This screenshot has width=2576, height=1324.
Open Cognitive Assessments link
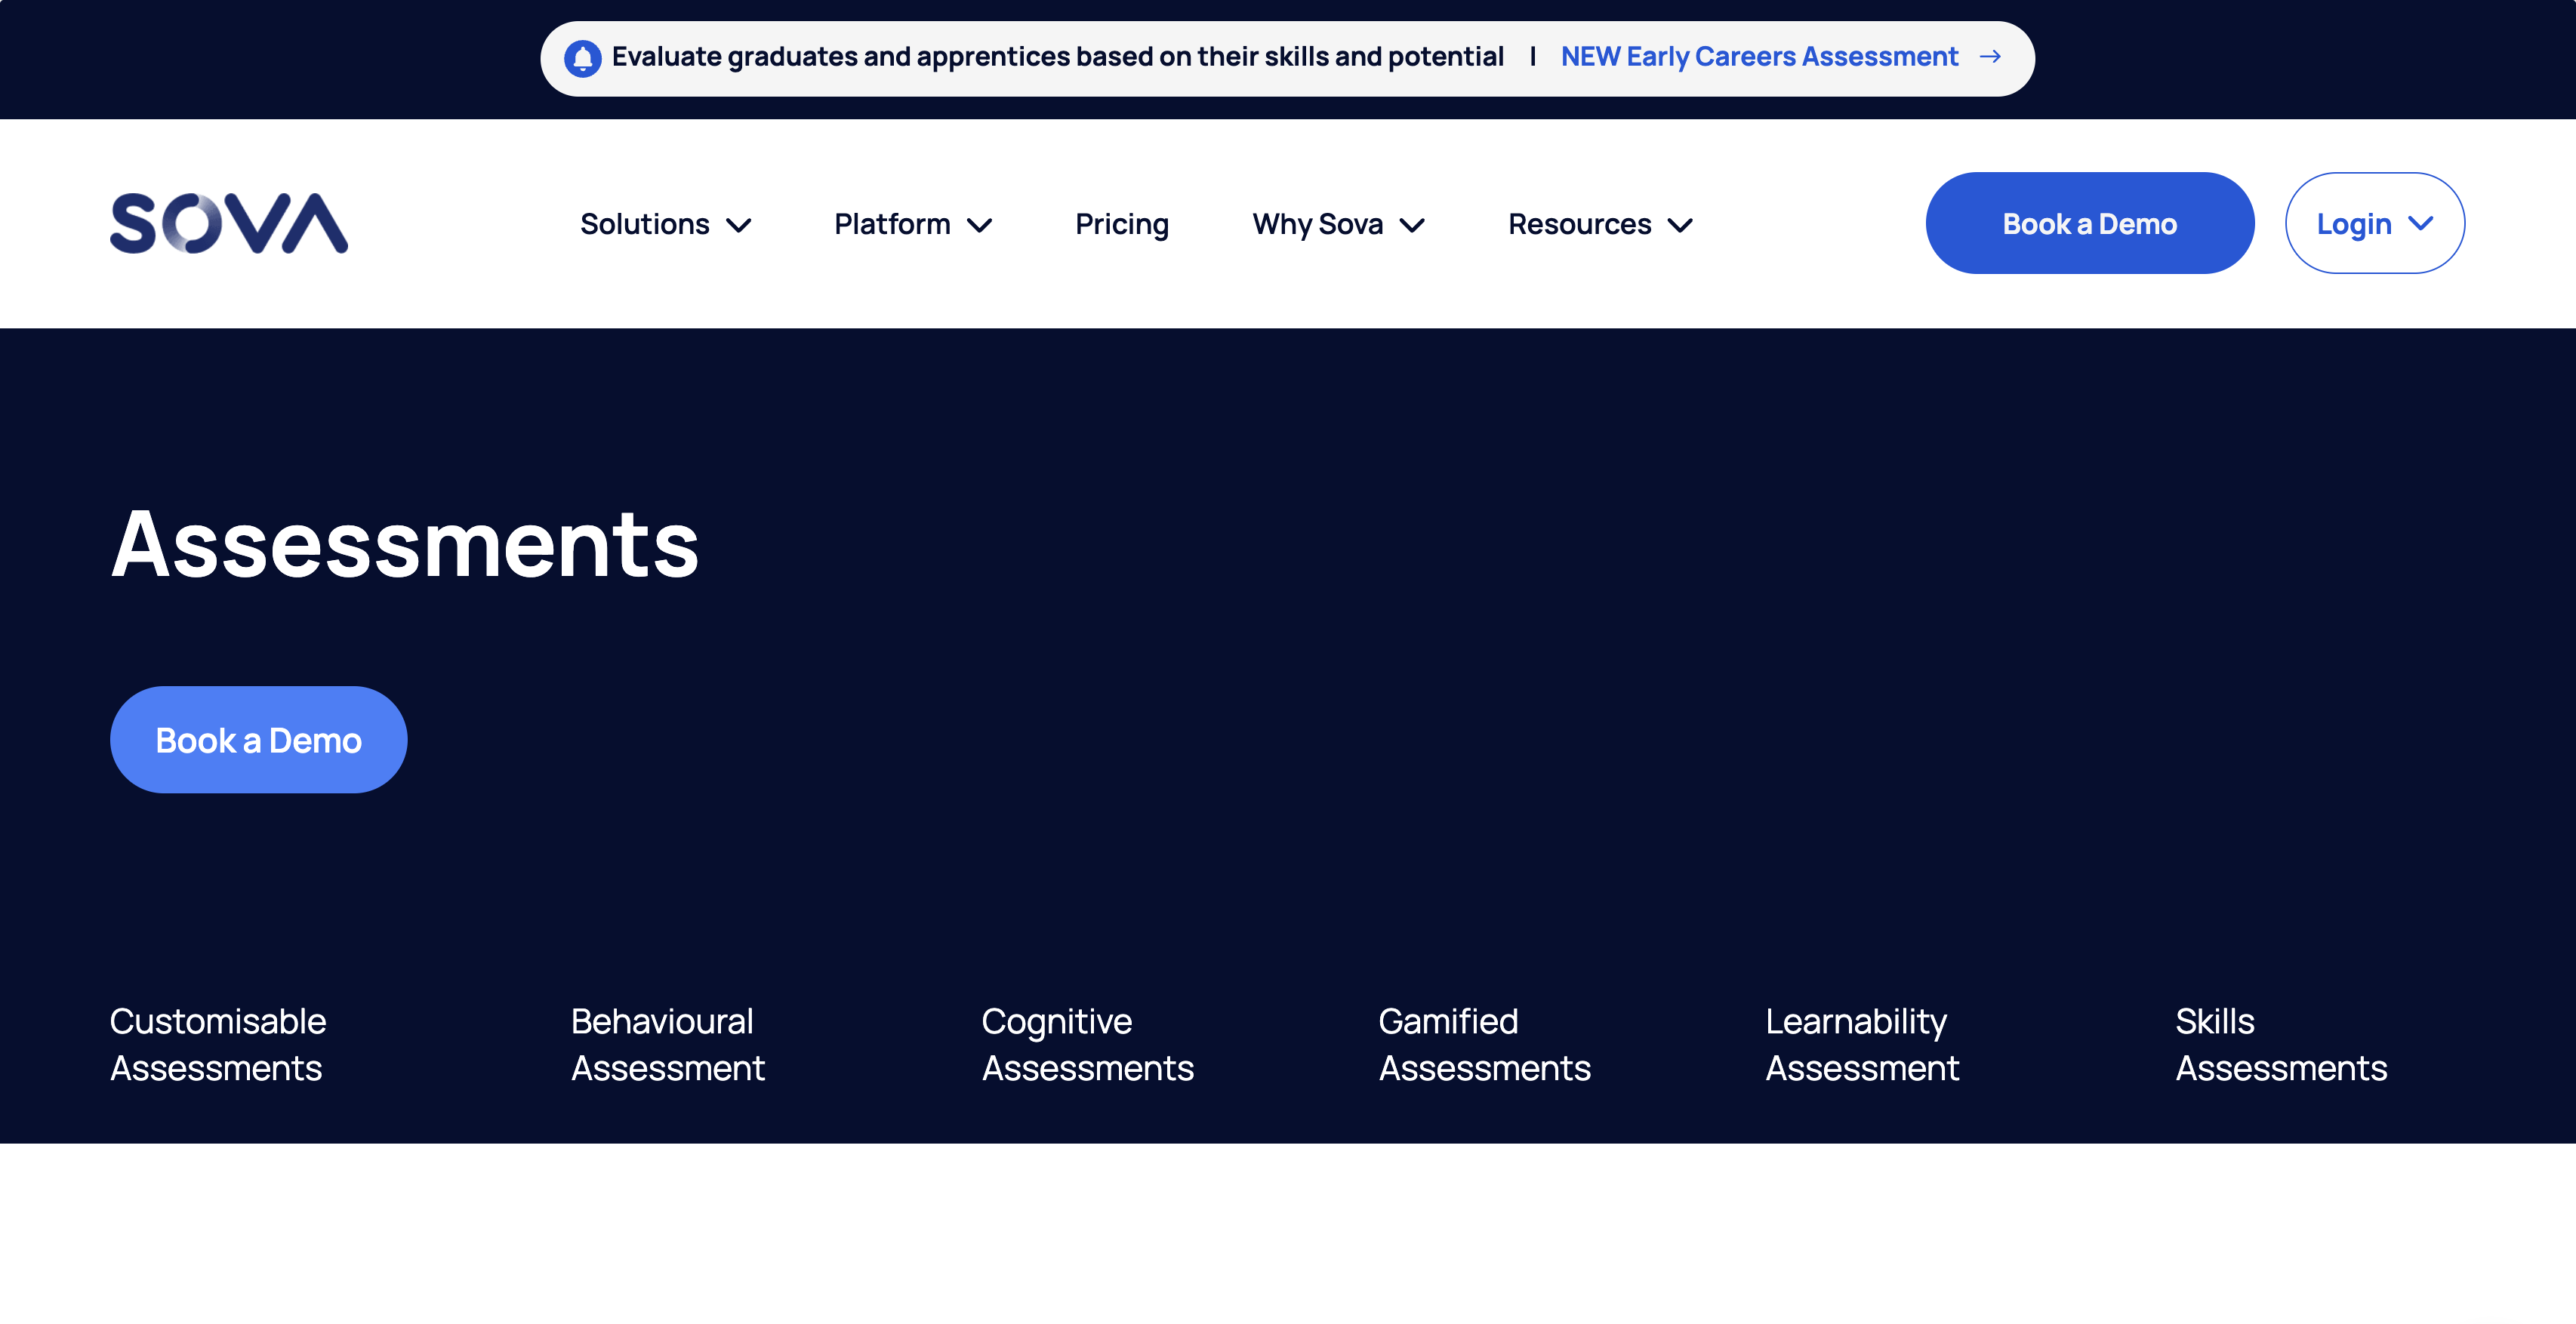click(1088, 1045)
